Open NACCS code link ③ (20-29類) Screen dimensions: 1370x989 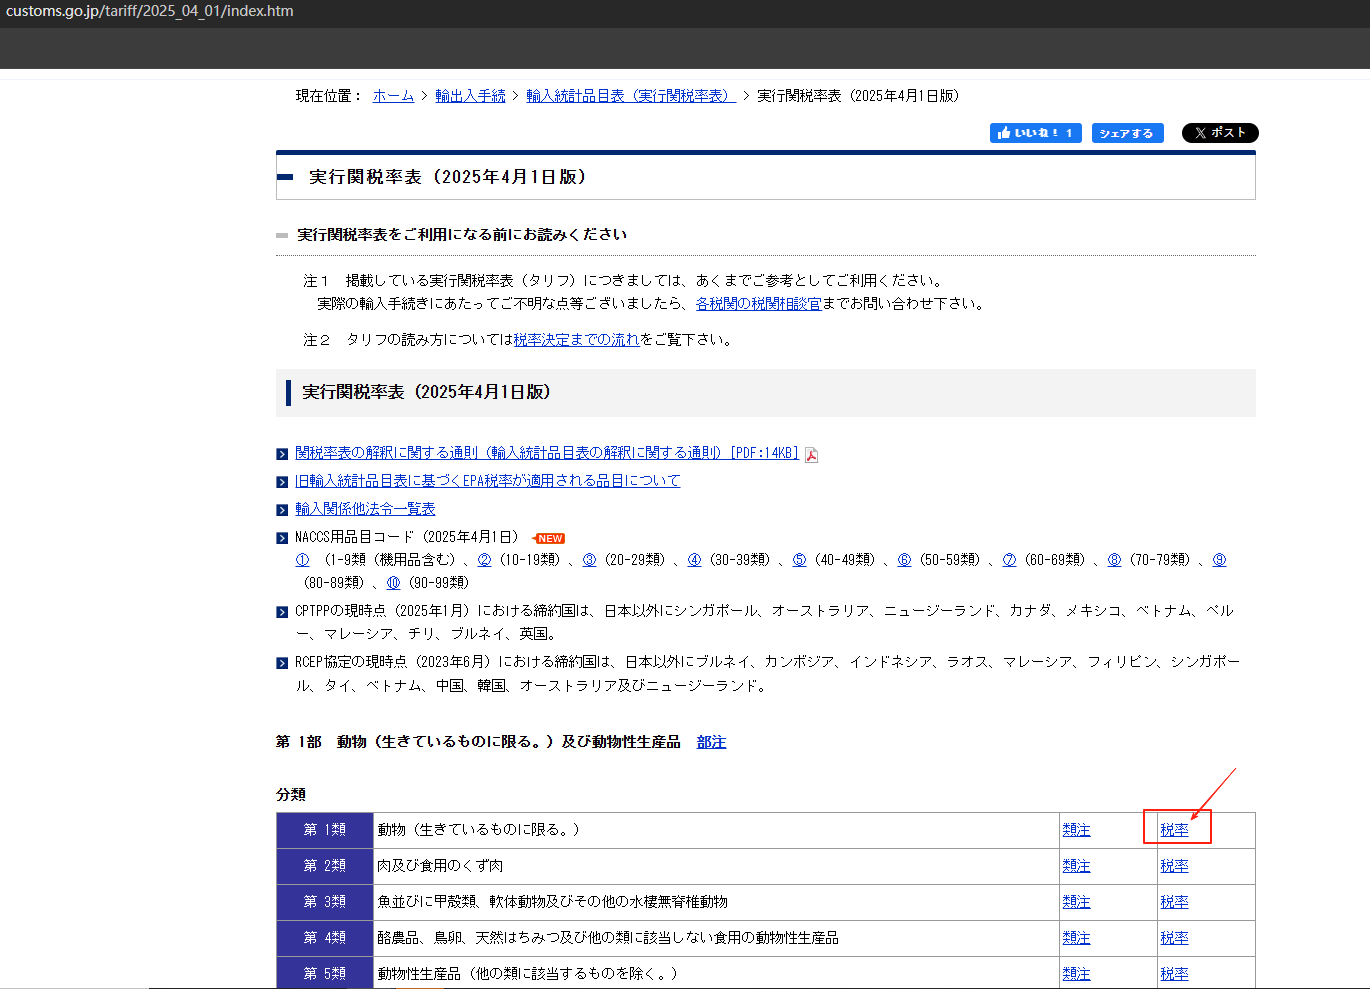589,560
